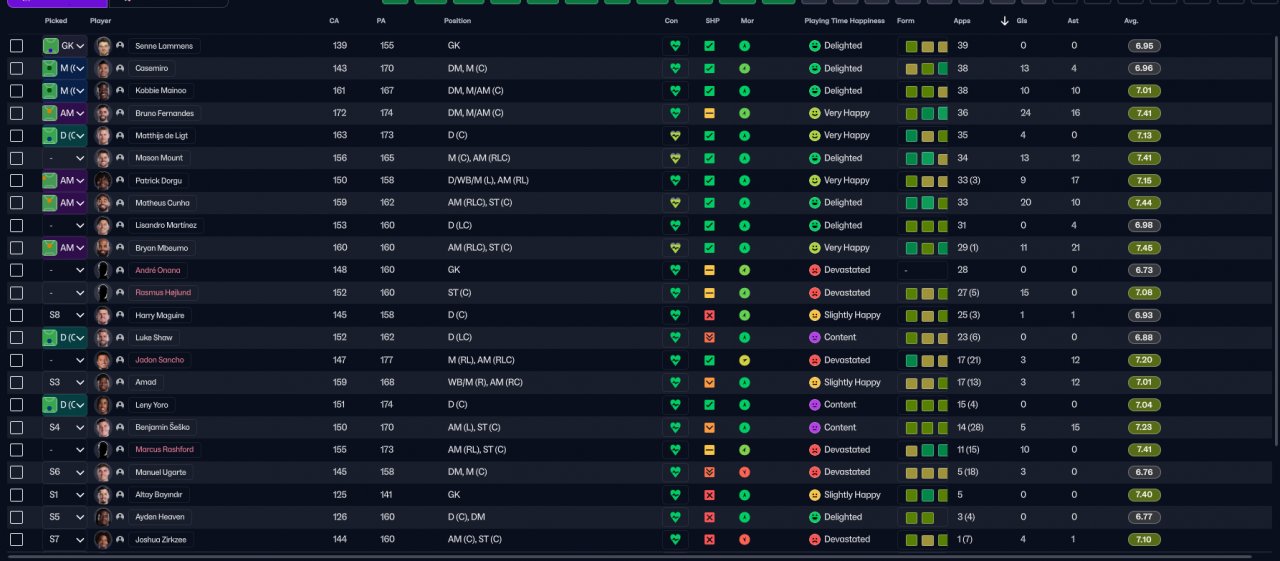
Task: Click the sort arrow beside Apps header
Action: coord(1004,21)
